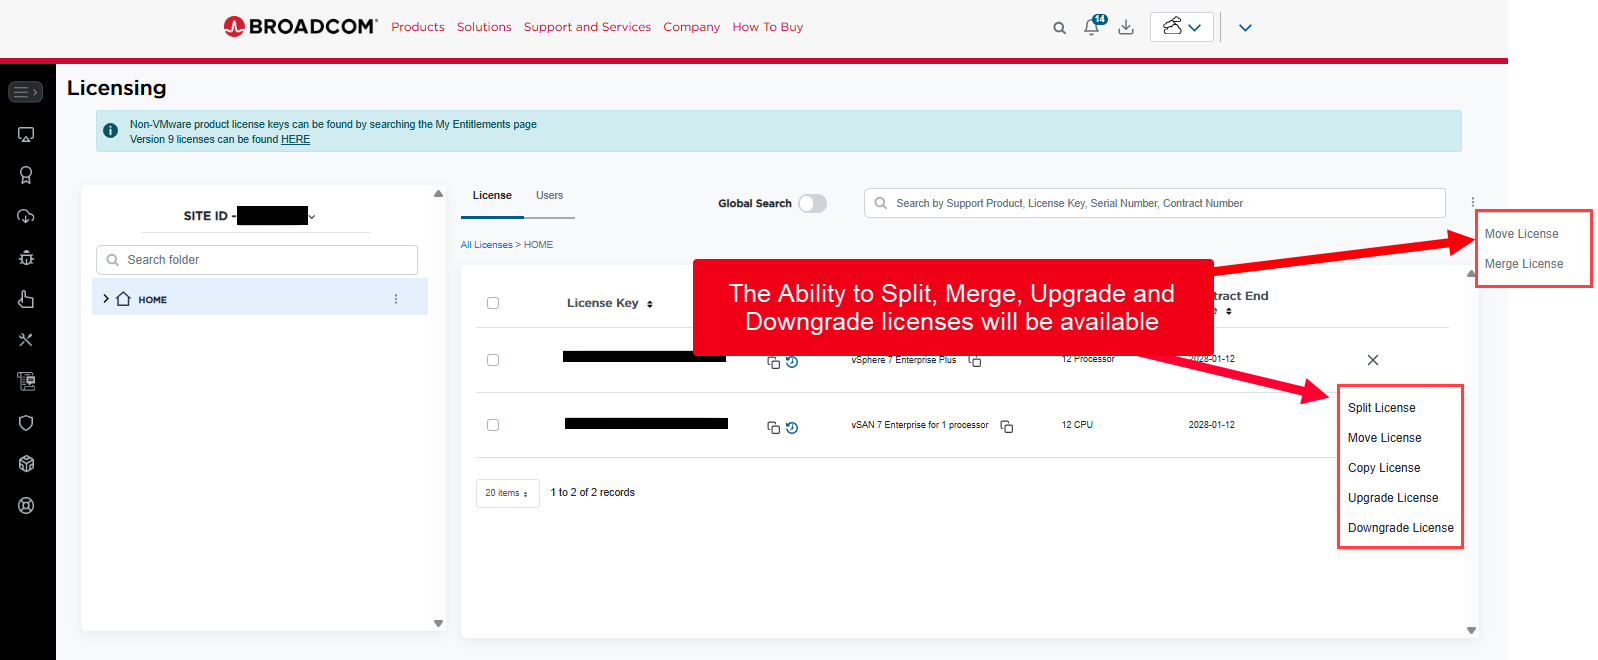1598x660 pixels.
Task: Open Support and Services in the navigation
Action: click(587, 27)
